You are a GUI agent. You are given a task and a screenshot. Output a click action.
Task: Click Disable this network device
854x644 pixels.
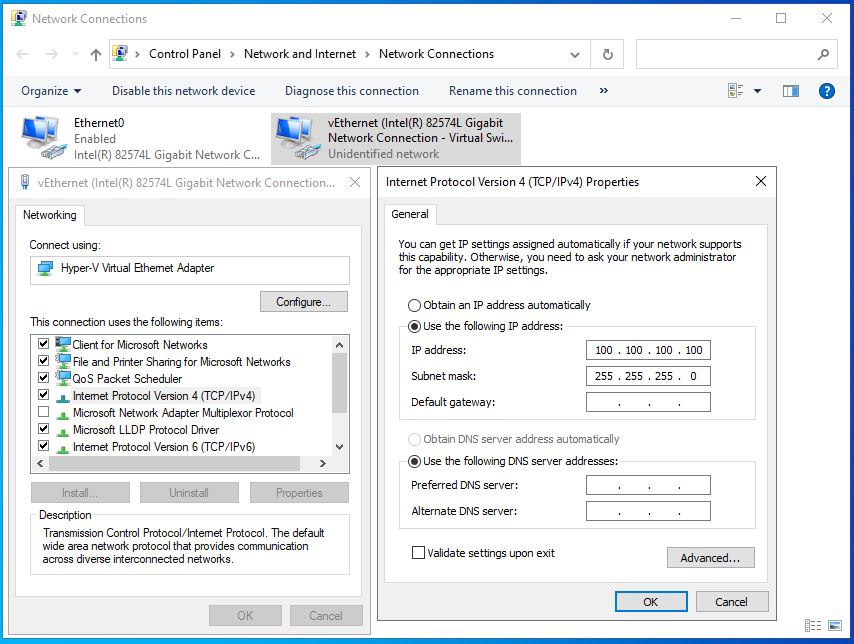(x=184, y=91)
